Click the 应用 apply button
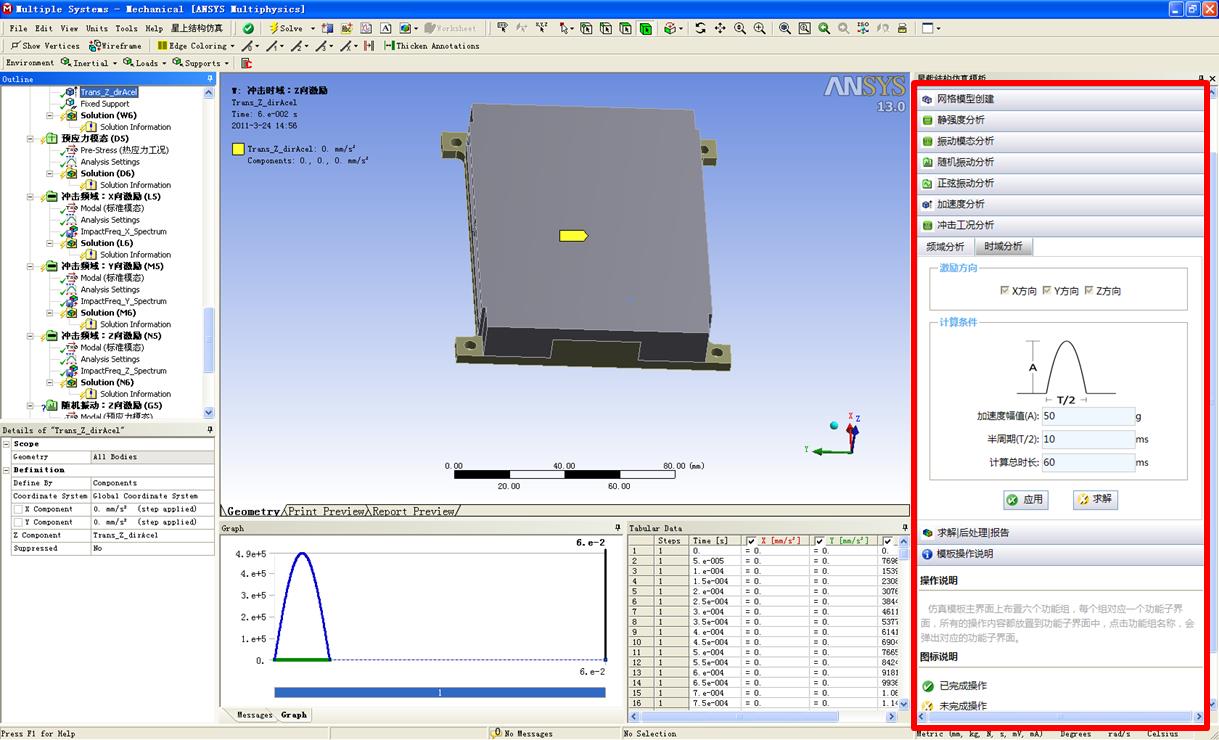Image resolution: width=1219 pixels, height=740 pixels. pos(1025,499)
